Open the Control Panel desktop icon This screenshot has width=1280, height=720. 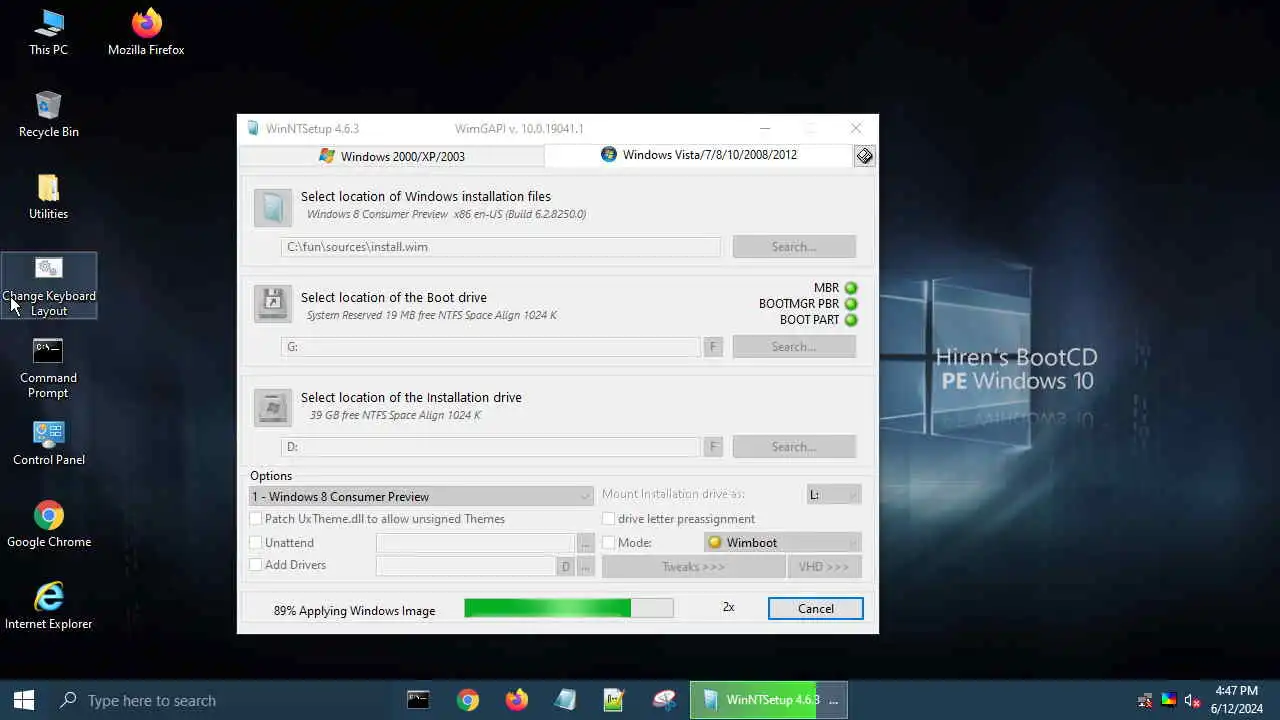pyautogui.click(x=48, y=443)
